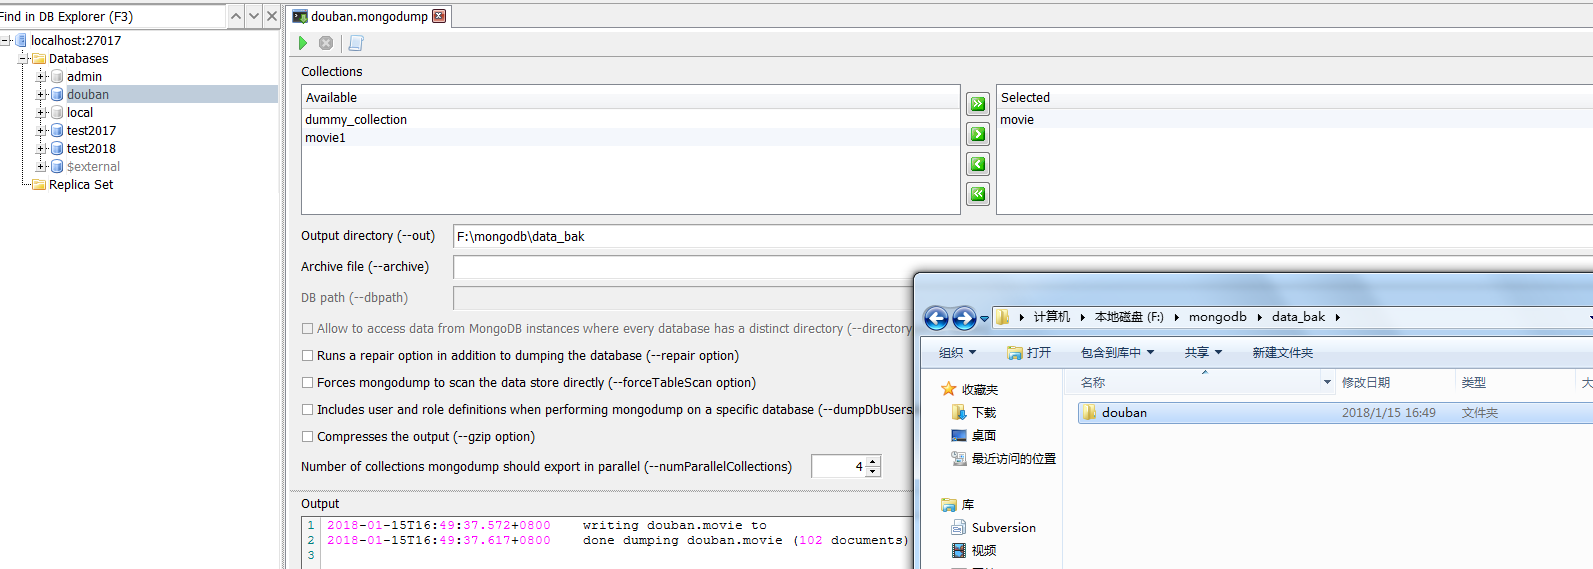Click the Explorer back navigation arrow
The height and width of the screenshot is (569, 1593).
click(936, 318)
